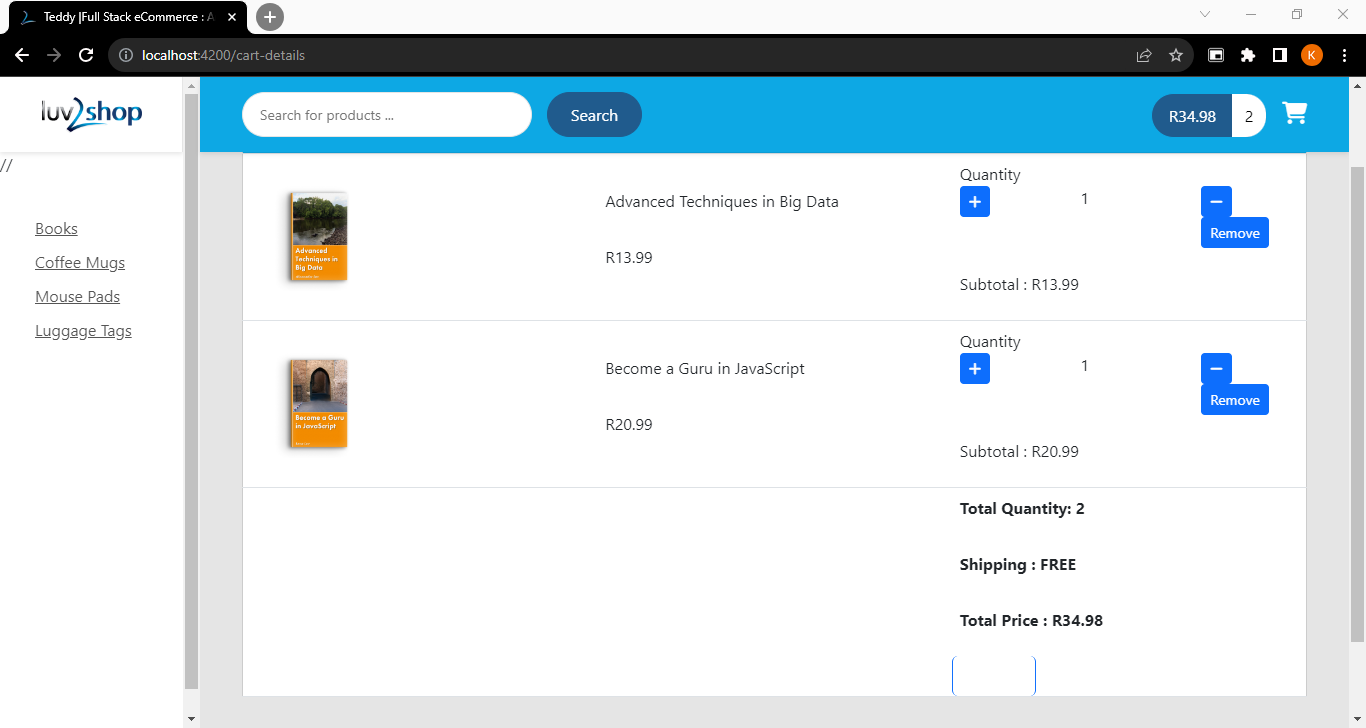Click the luv2shop logo
Screen dimensions: 1366x728
[x=91, y=114]
